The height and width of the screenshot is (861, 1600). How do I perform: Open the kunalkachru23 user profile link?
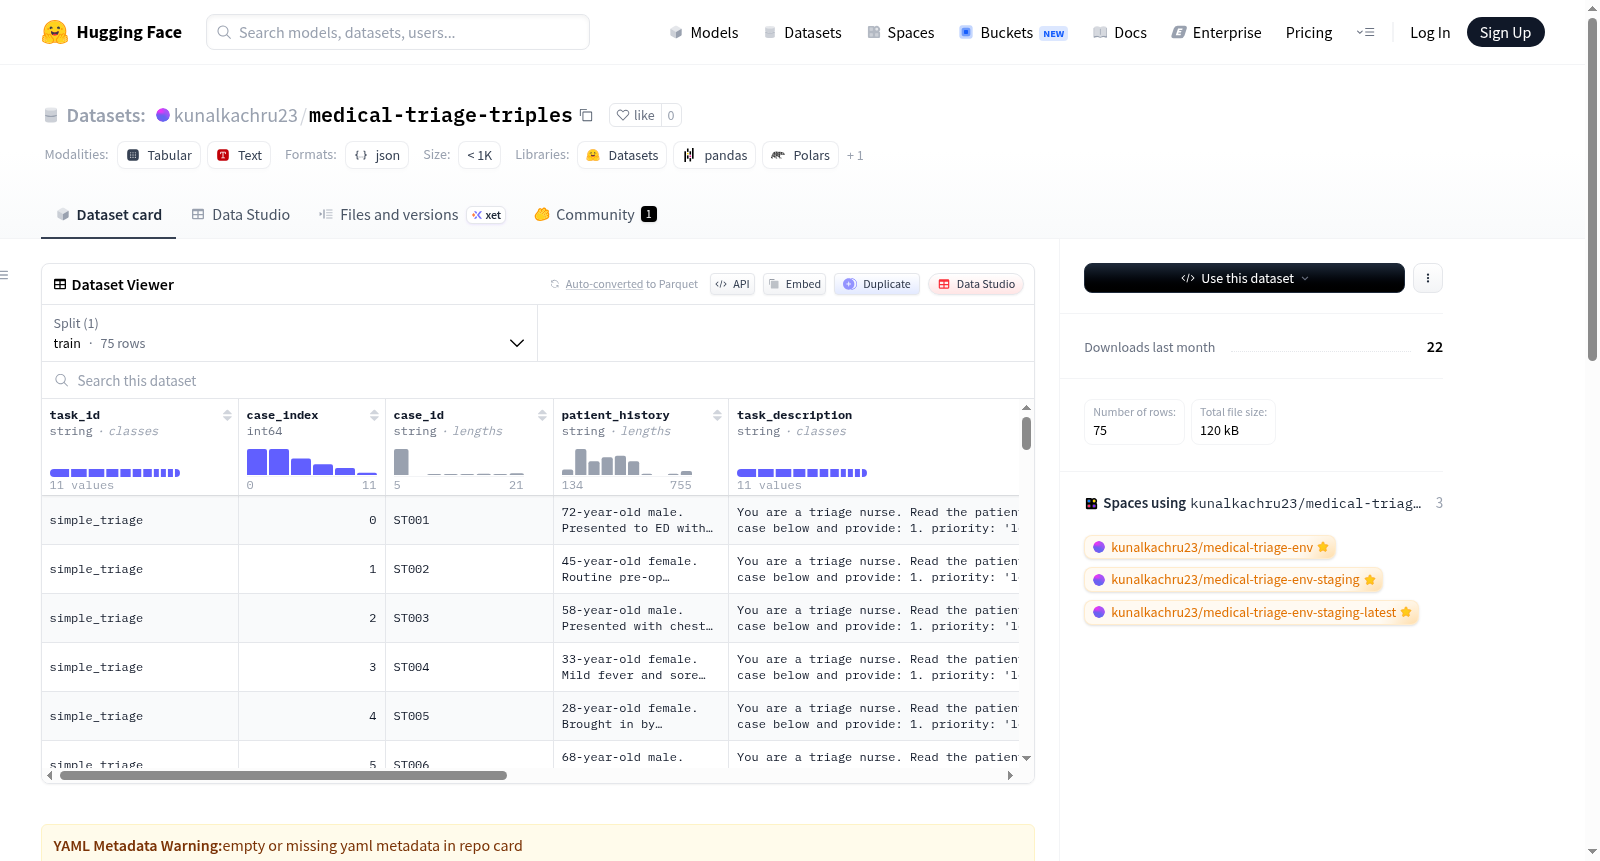235,115
